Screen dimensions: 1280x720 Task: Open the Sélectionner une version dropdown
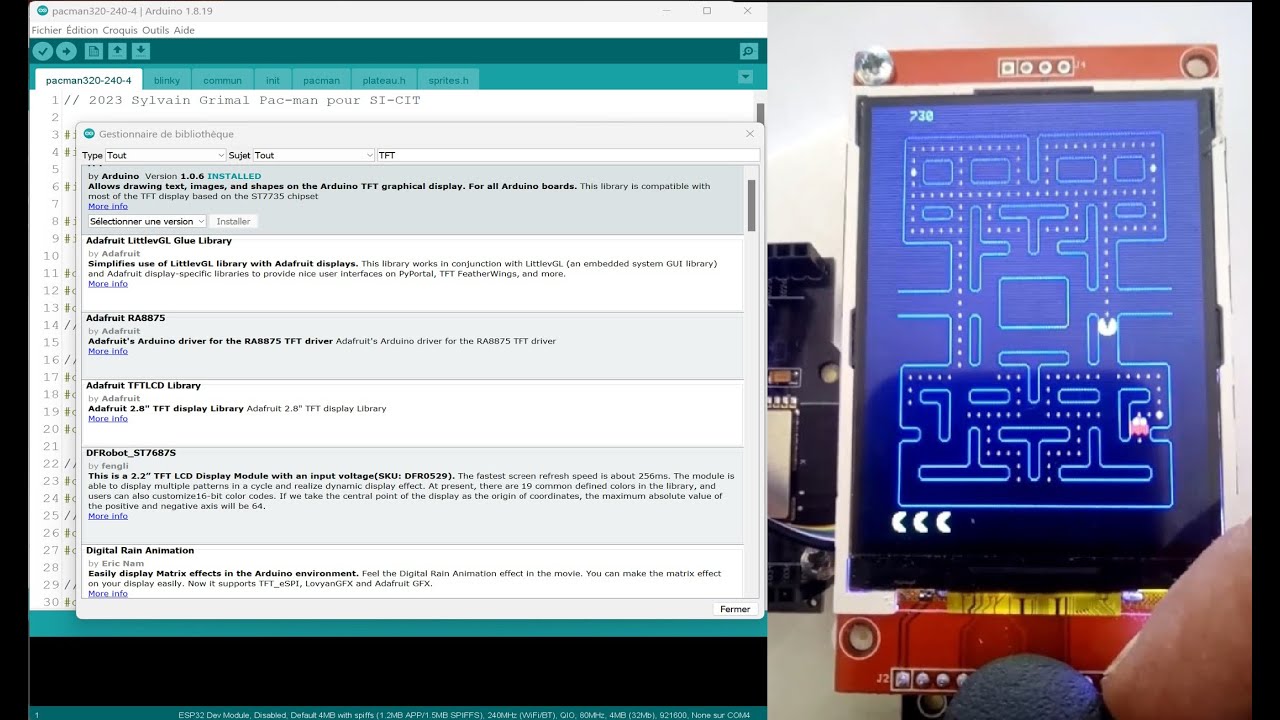click(x=147, y=221)
